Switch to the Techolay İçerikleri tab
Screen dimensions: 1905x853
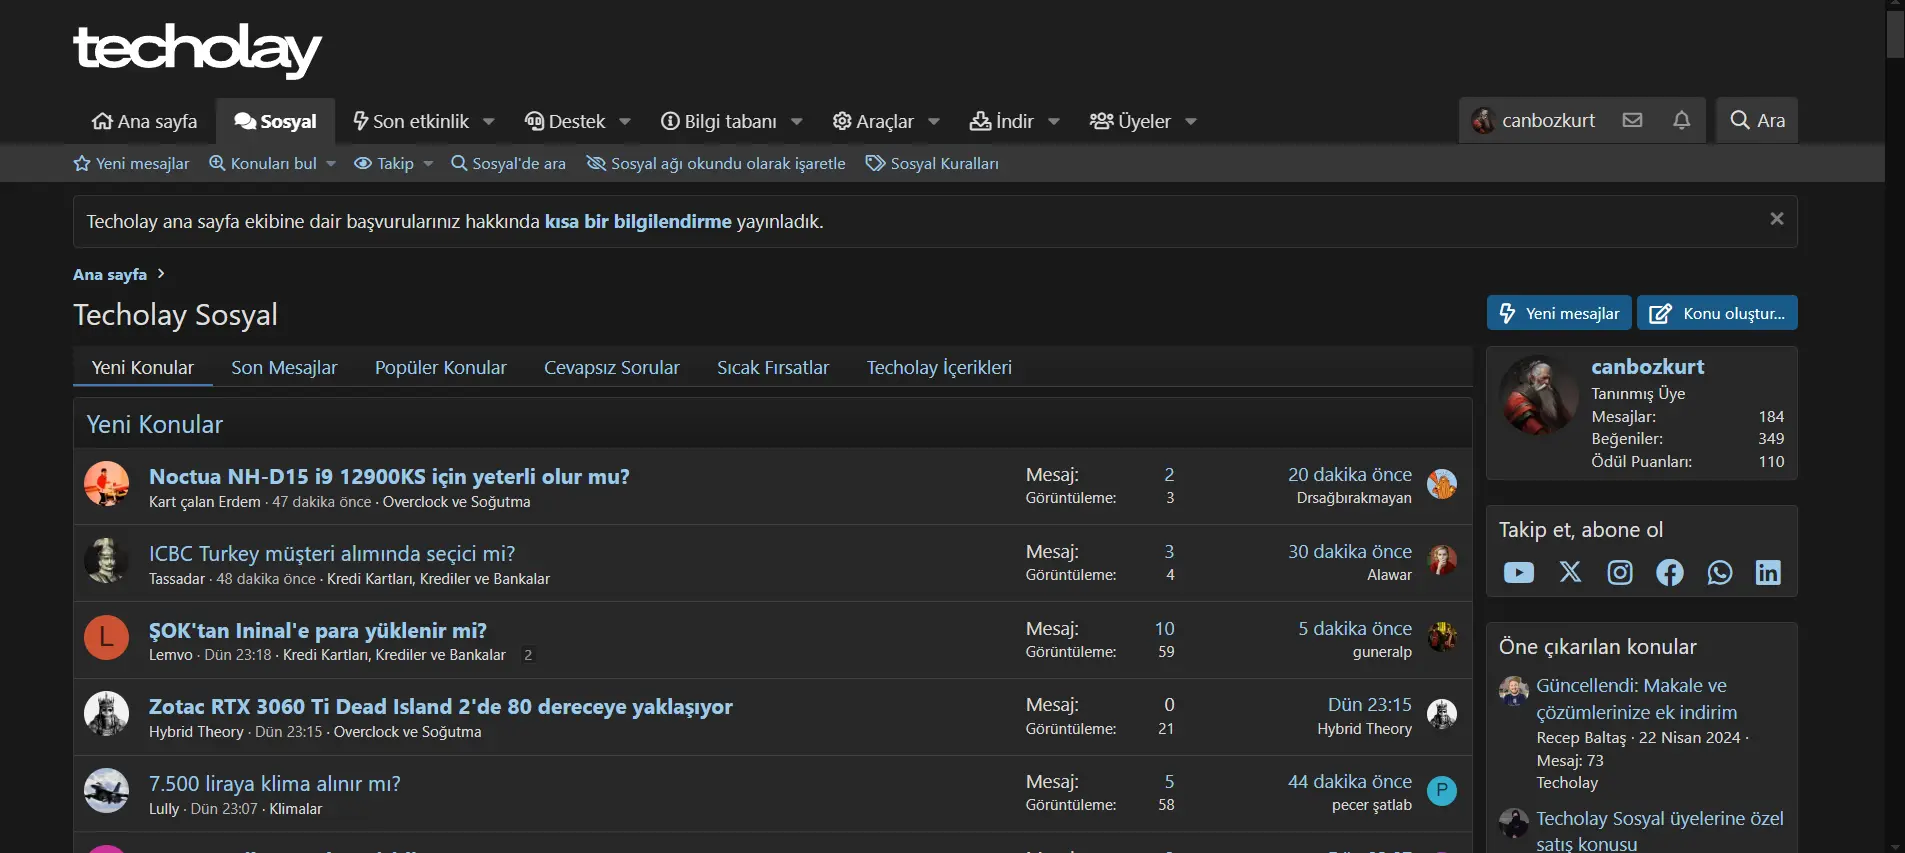click(x=939, y=367)
